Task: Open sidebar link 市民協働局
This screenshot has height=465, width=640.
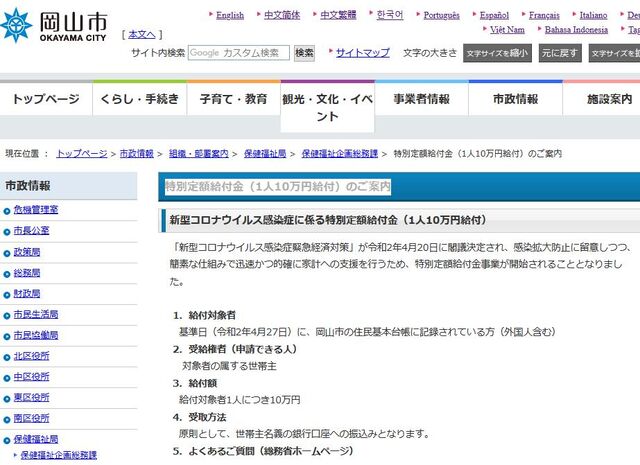Action: (x=36, y=335)
